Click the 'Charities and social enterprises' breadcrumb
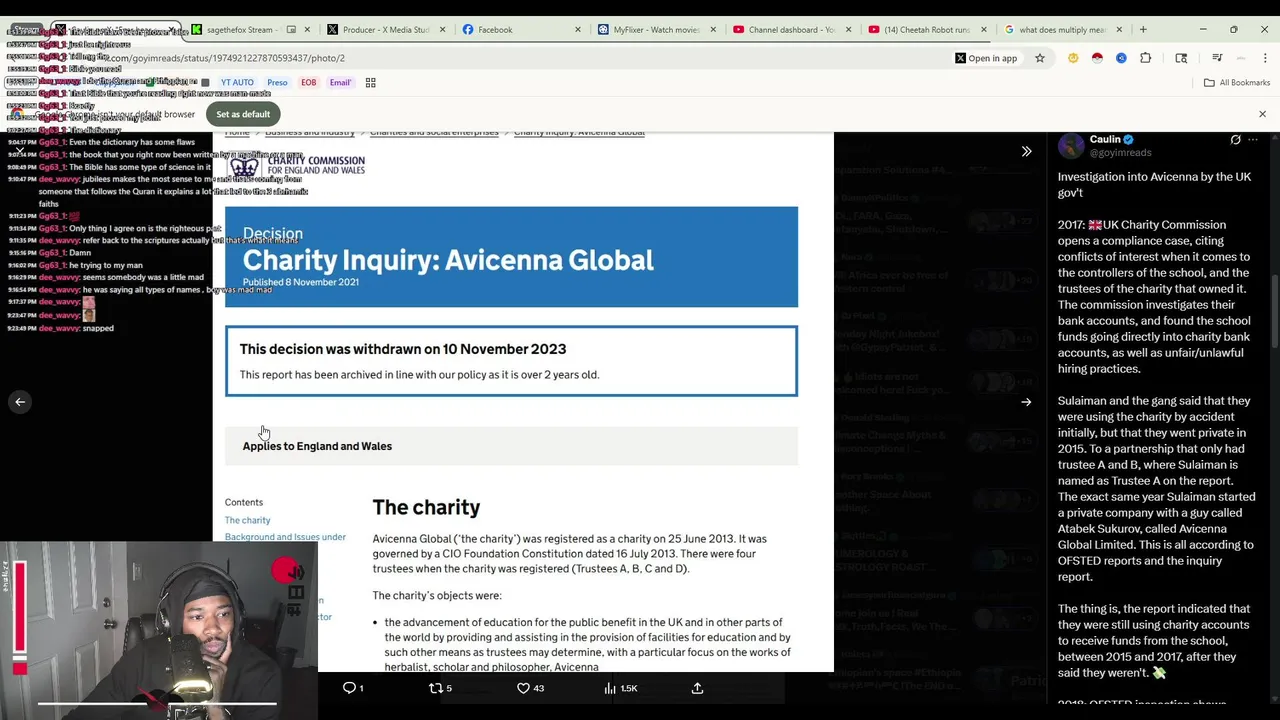 point(434,133)
